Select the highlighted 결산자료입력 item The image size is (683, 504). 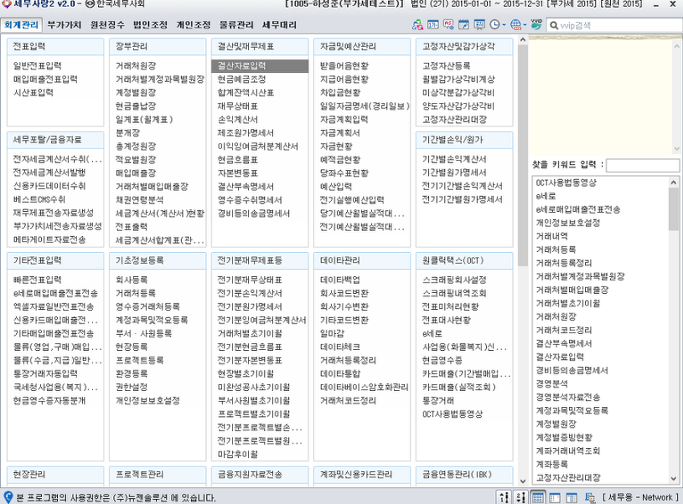point(260,66)
